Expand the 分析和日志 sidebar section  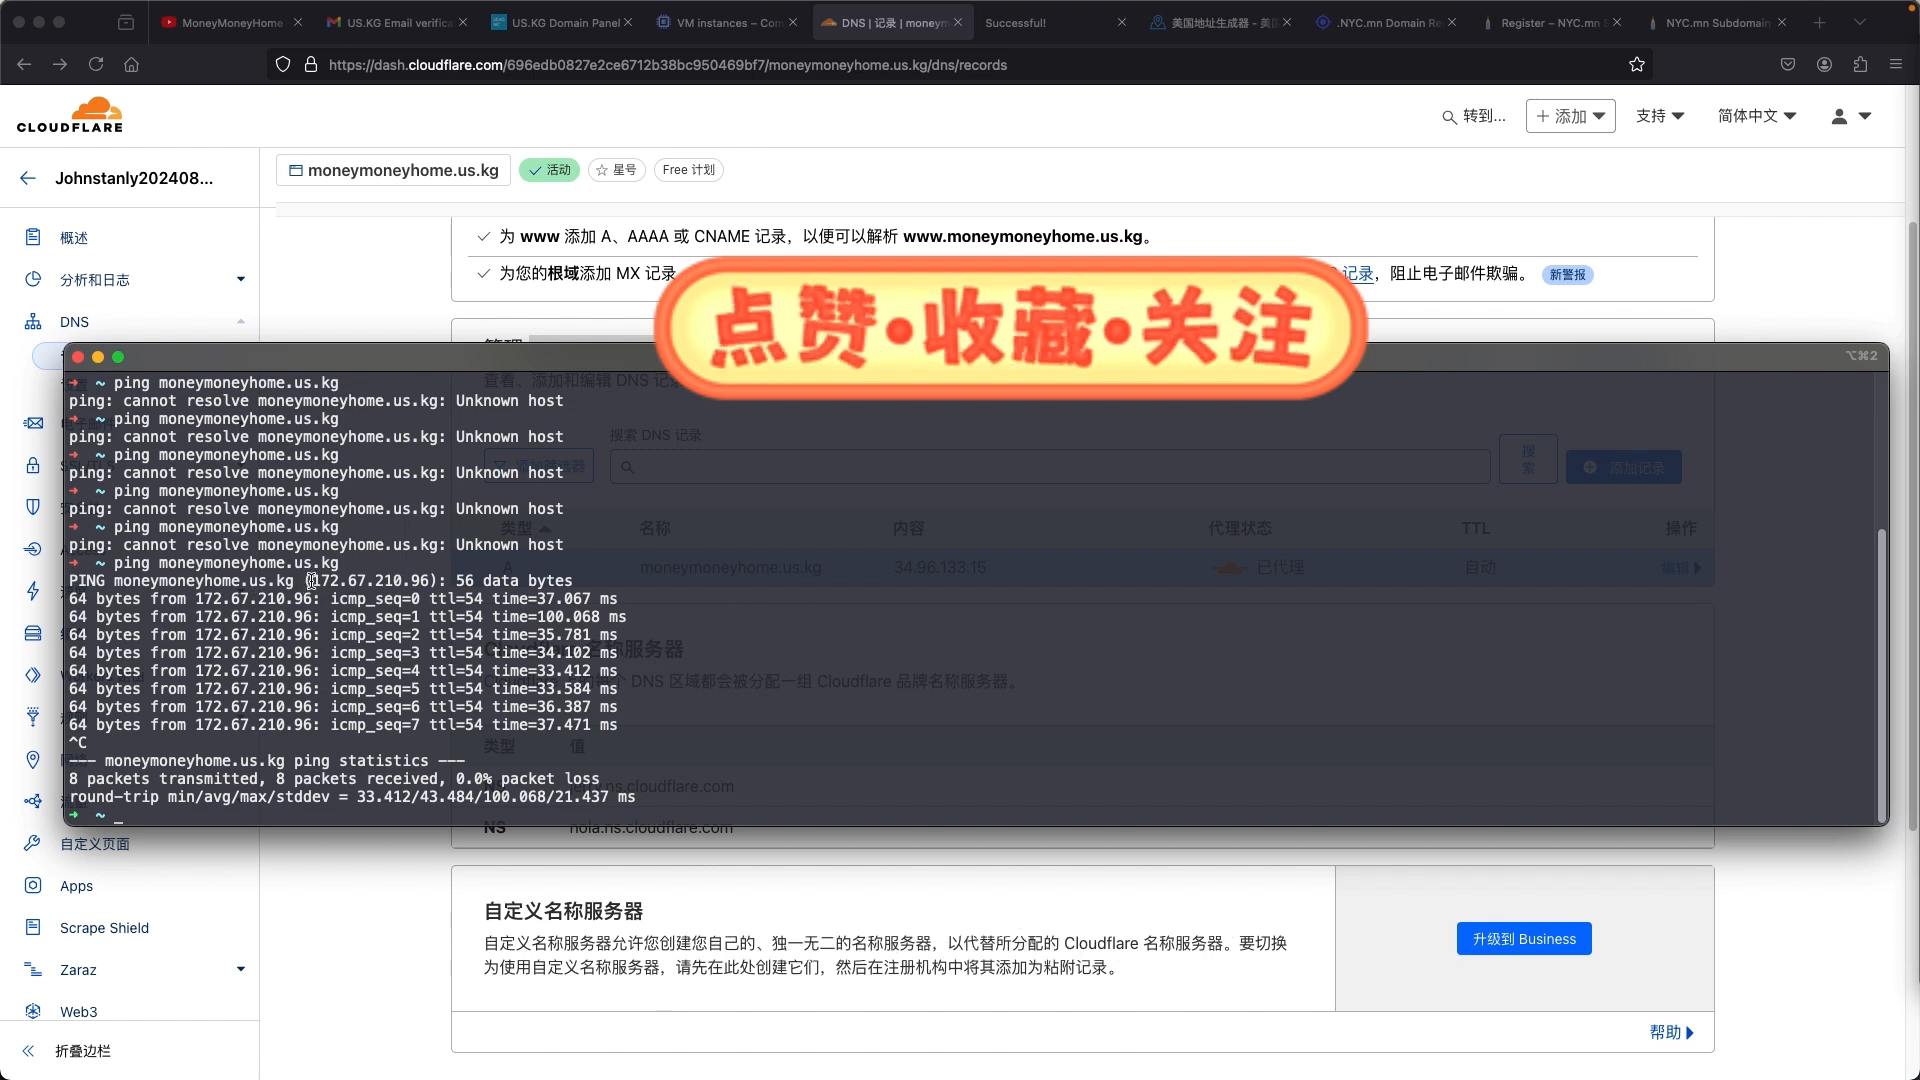click(241, 279)
